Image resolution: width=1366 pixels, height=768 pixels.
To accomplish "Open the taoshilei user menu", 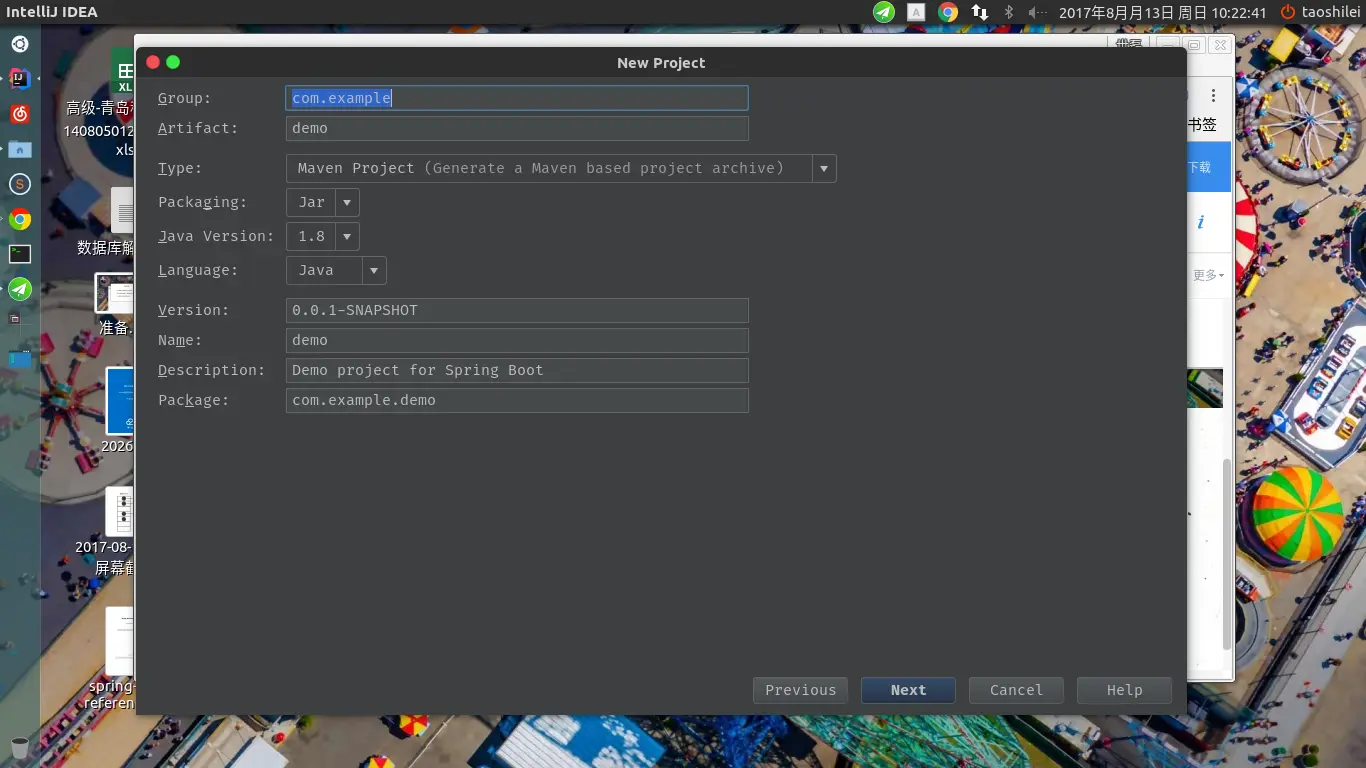I will coord(1331,12).
